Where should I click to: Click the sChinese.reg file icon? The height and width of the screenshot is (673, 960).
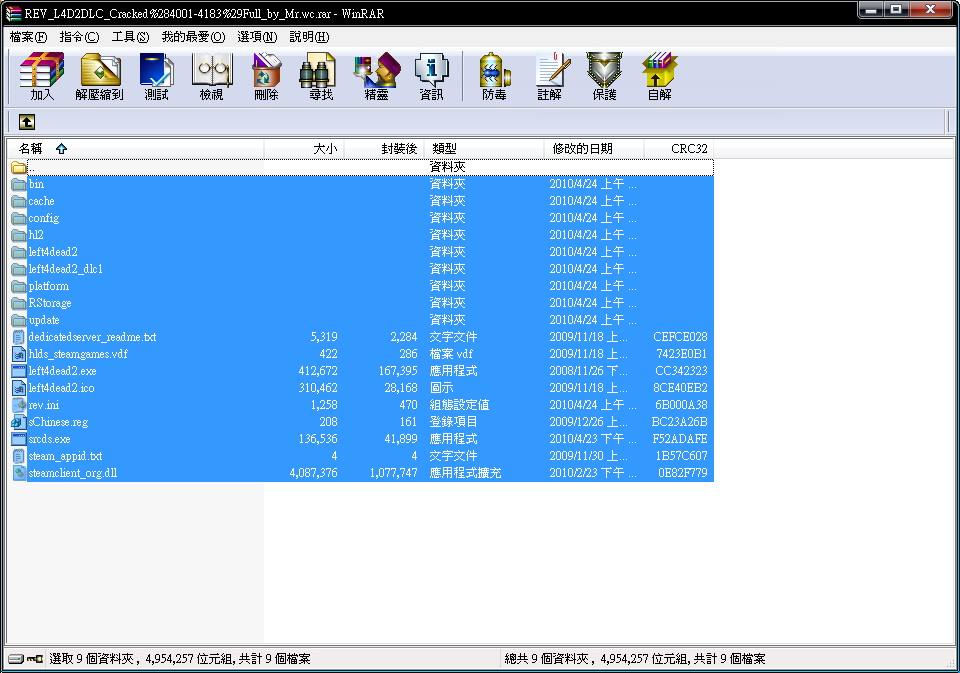click(19, 422)
